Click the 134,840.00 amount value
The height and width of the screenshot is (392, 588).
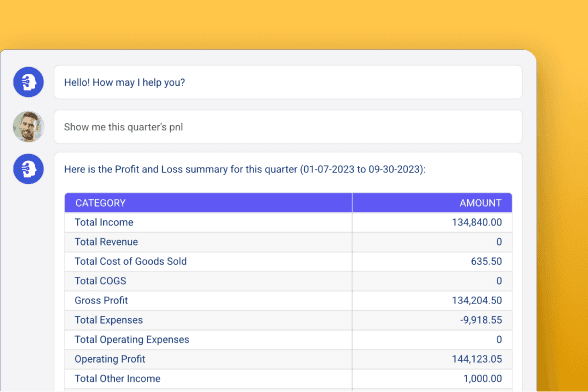click(x=477, y=222)
